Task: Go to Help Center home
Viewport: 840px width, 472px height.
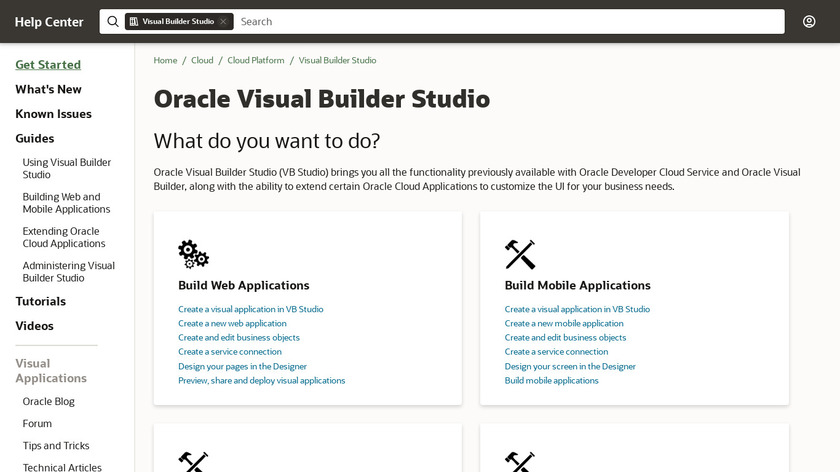Action: coord(49,21)
